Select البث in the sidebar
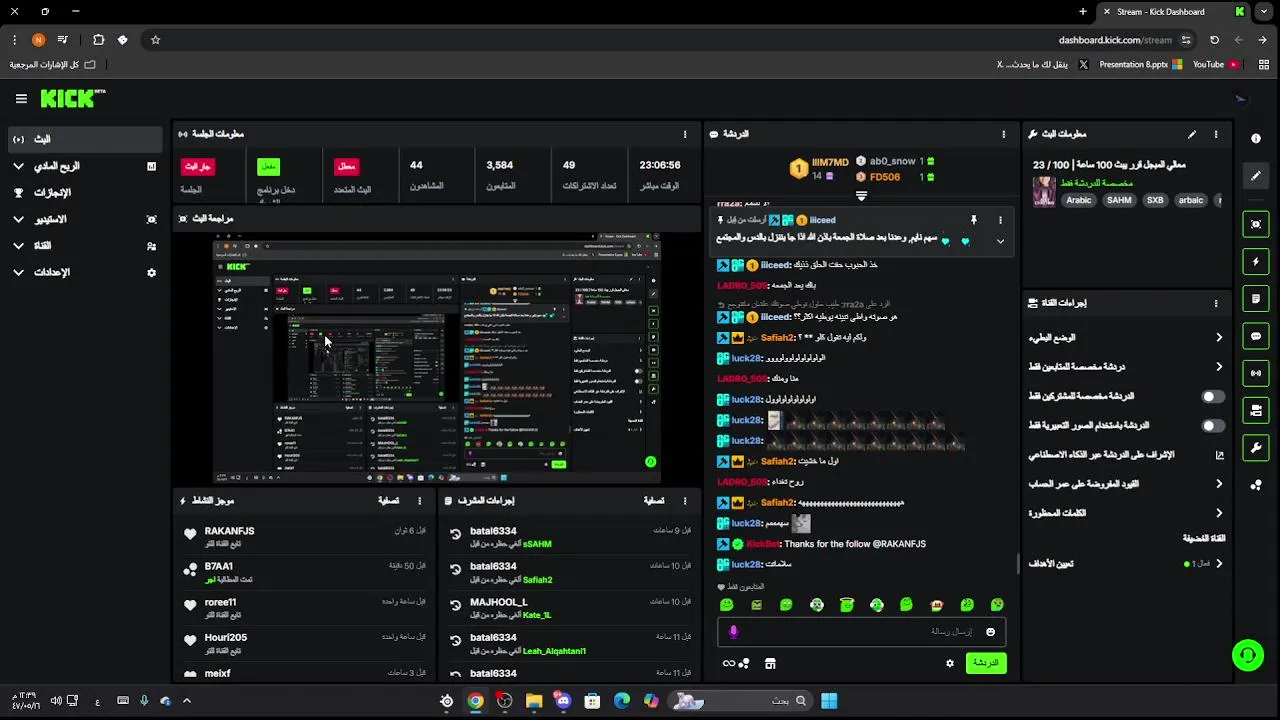 coord(84,139)
